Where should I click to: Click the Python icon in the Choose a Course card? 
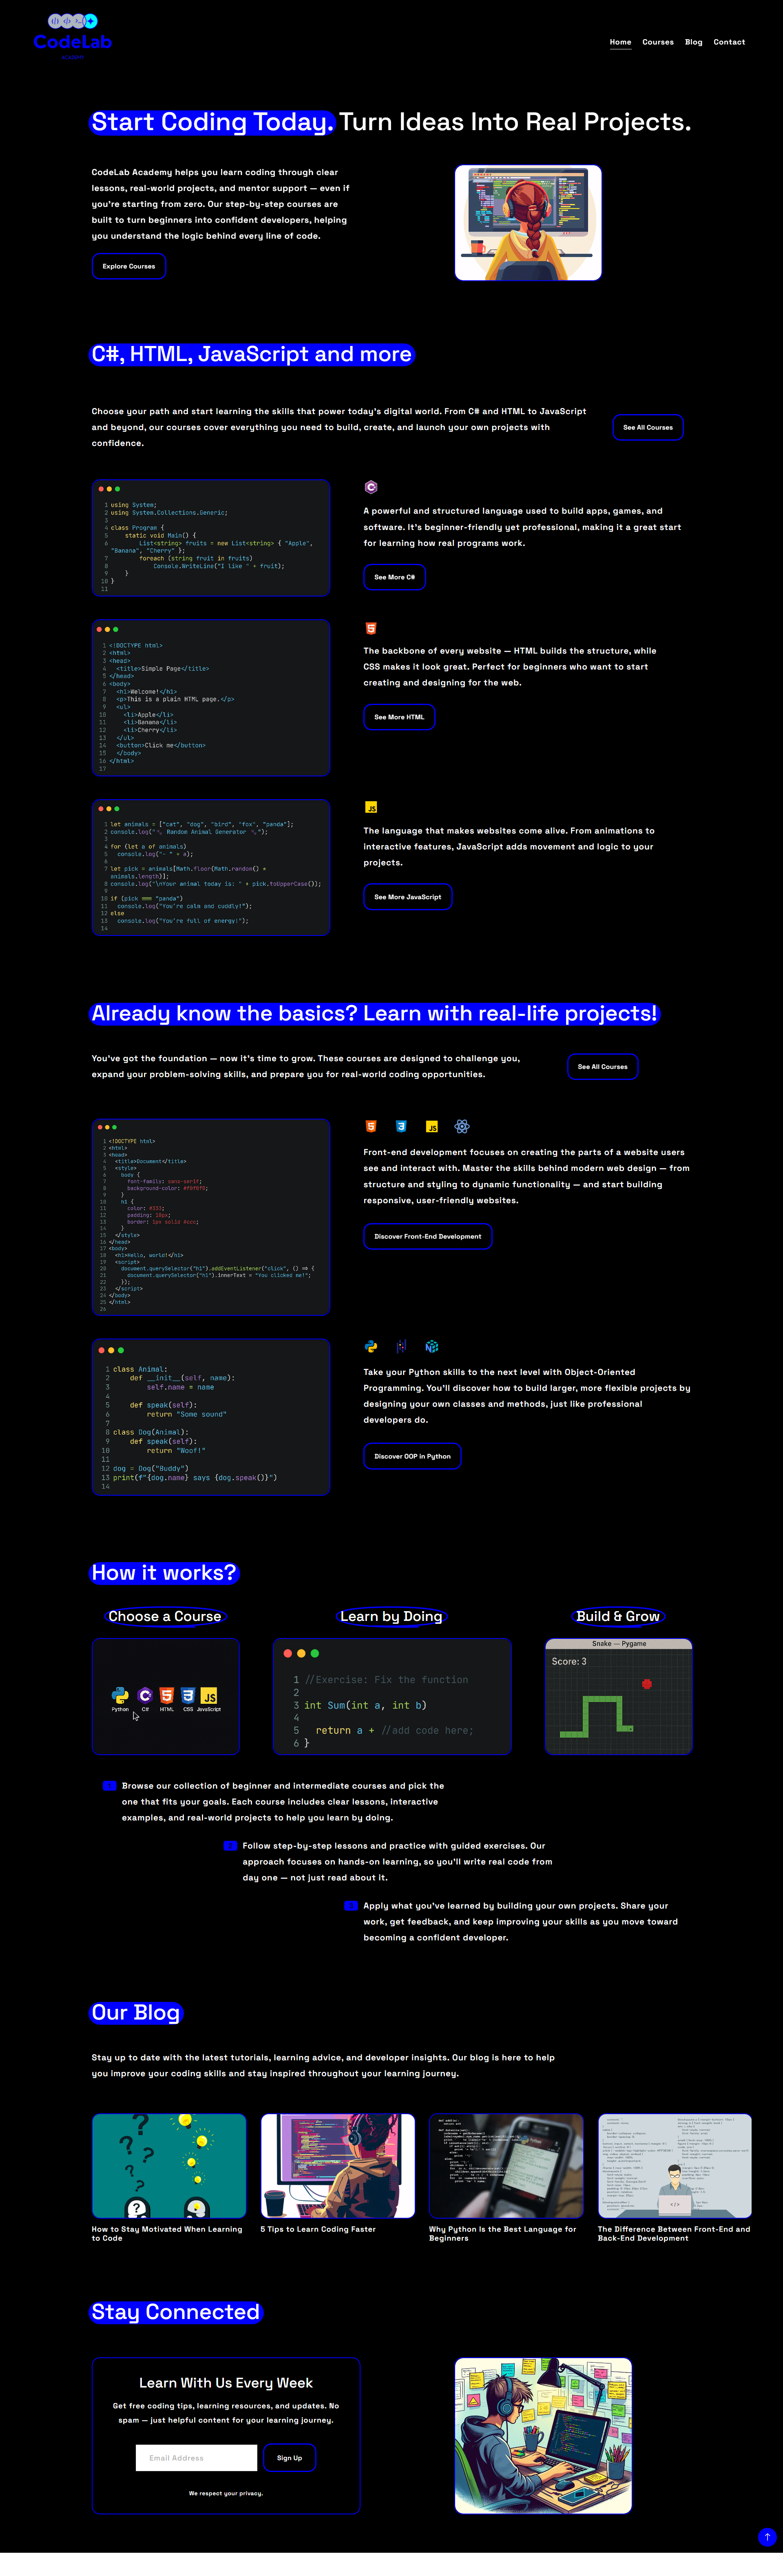[120, 1695]
